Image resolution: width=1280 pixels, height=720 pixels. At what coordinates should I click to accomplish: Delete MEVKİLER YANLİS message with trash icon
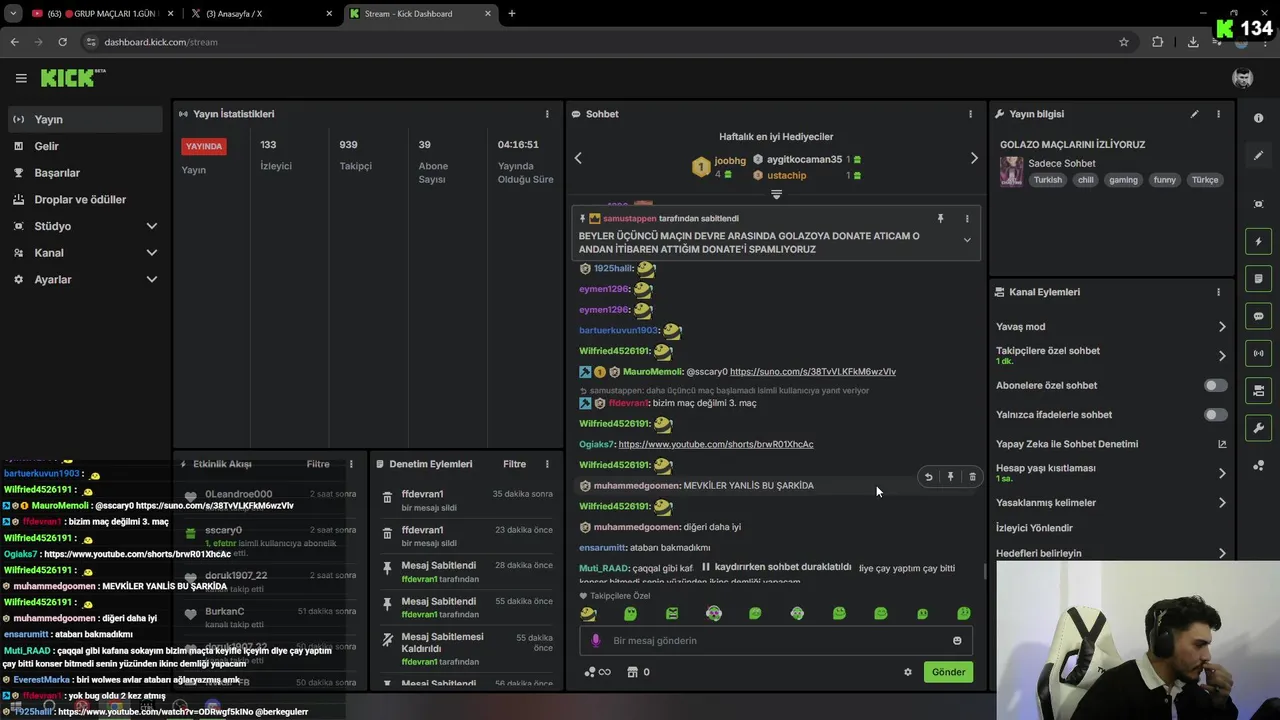(x=972, y=477)
